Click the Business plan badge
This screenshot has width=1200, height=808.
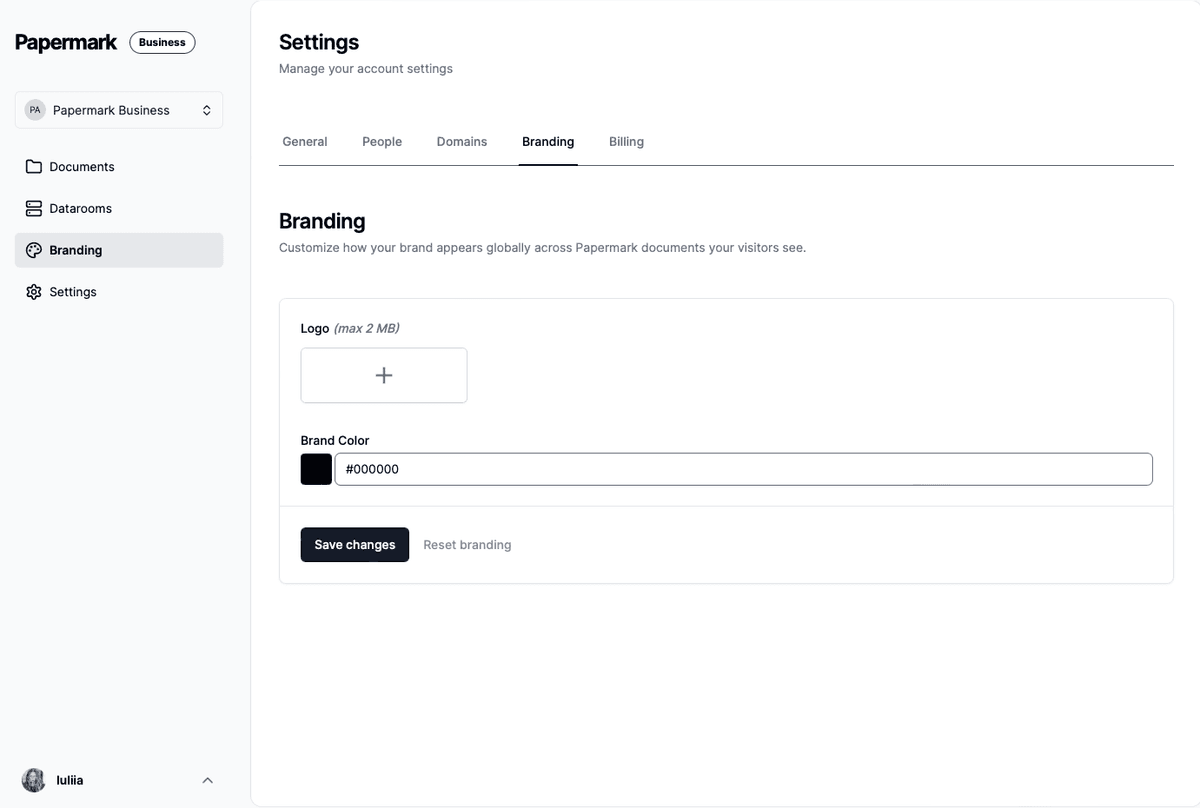(162, 42)
